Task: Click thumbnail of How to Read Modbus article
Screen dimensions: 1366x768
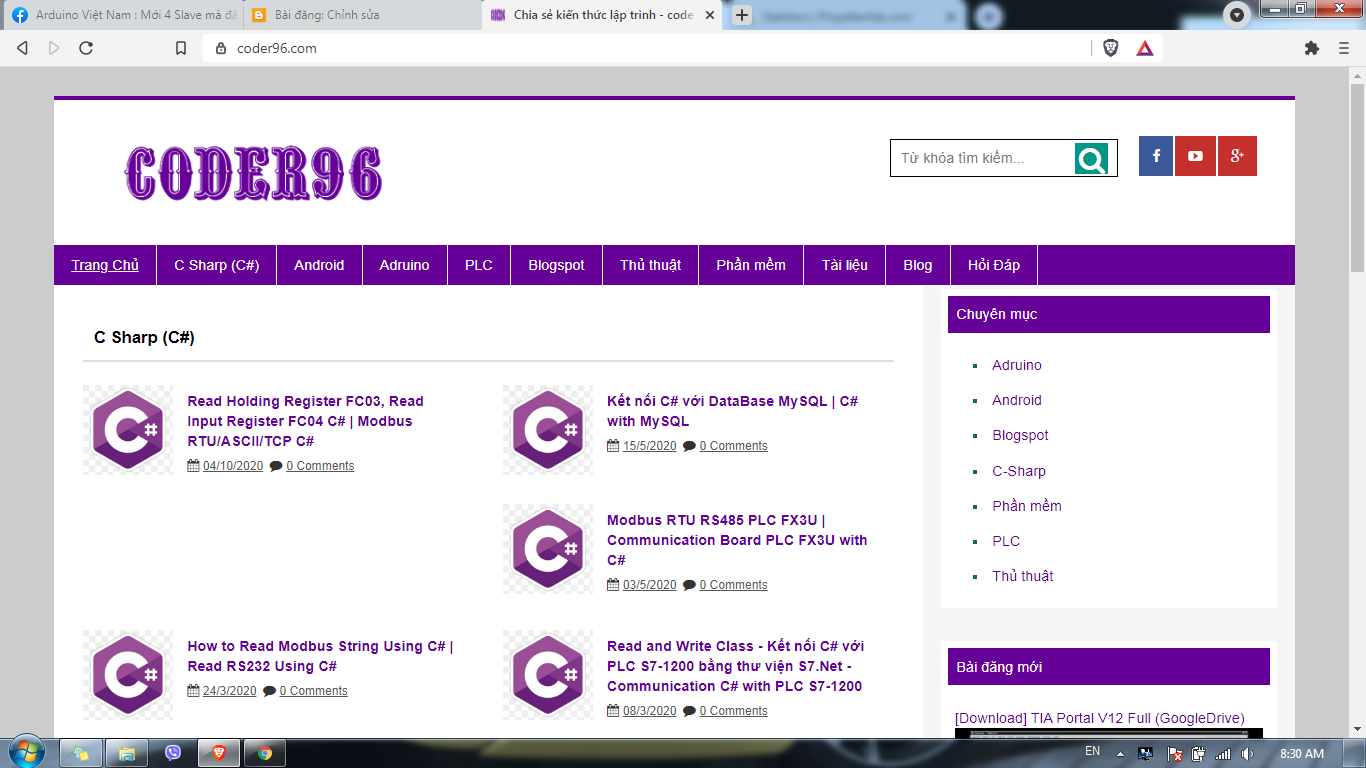Action: tap(128, 675)
